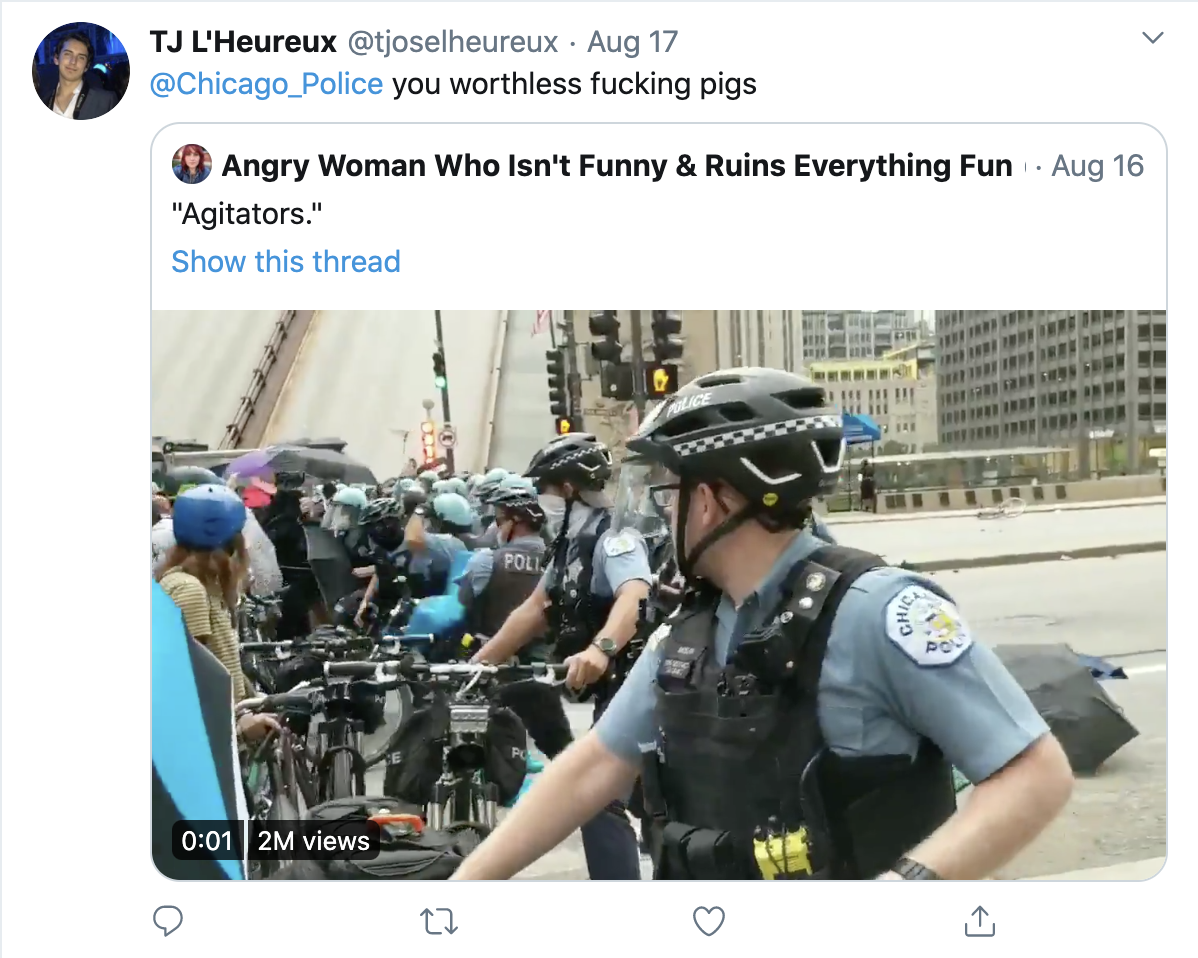Screen dimensions: 1198x958
Task: Open the share tweet icon
Action: (979, 921)
